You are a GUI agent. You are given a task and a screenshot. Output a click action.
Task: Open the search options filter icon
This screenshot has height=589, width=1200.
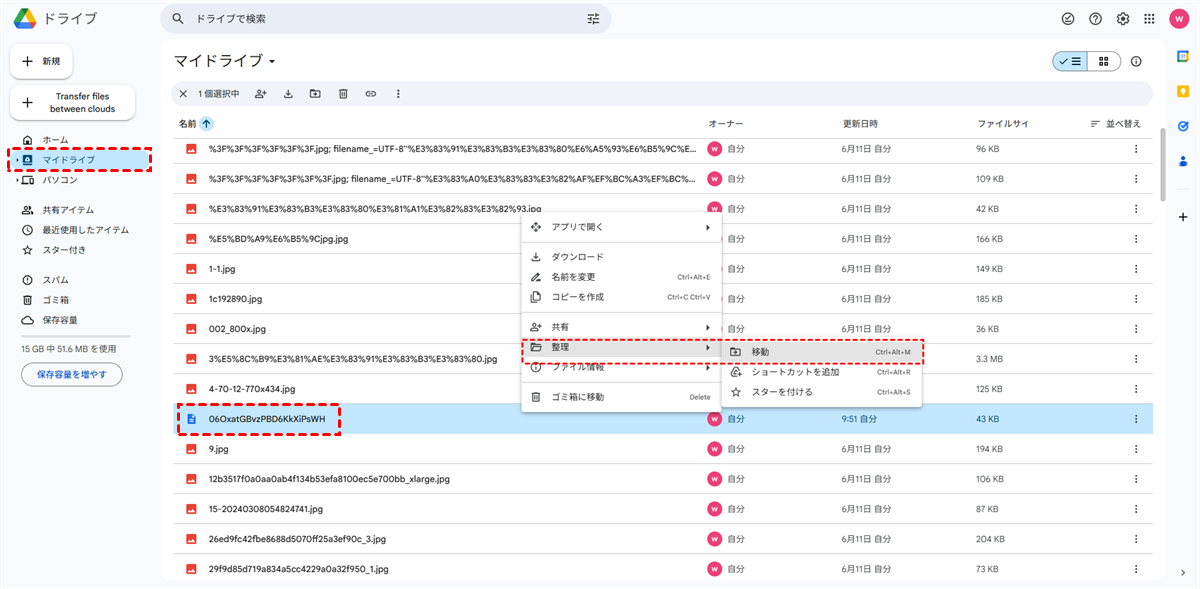594,19
